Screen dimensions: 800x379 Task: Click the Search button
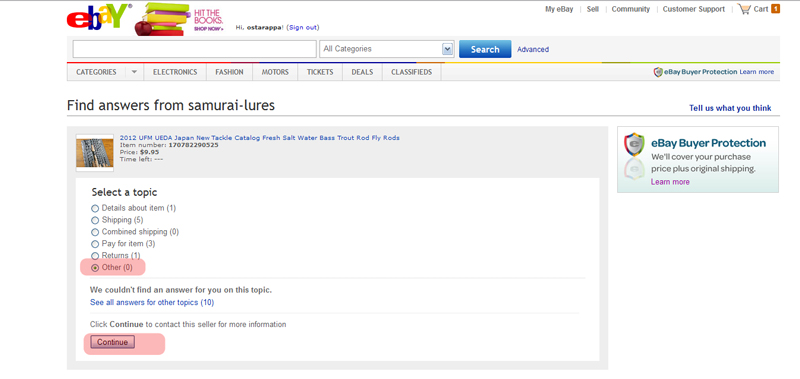click(x=485, y=49)
